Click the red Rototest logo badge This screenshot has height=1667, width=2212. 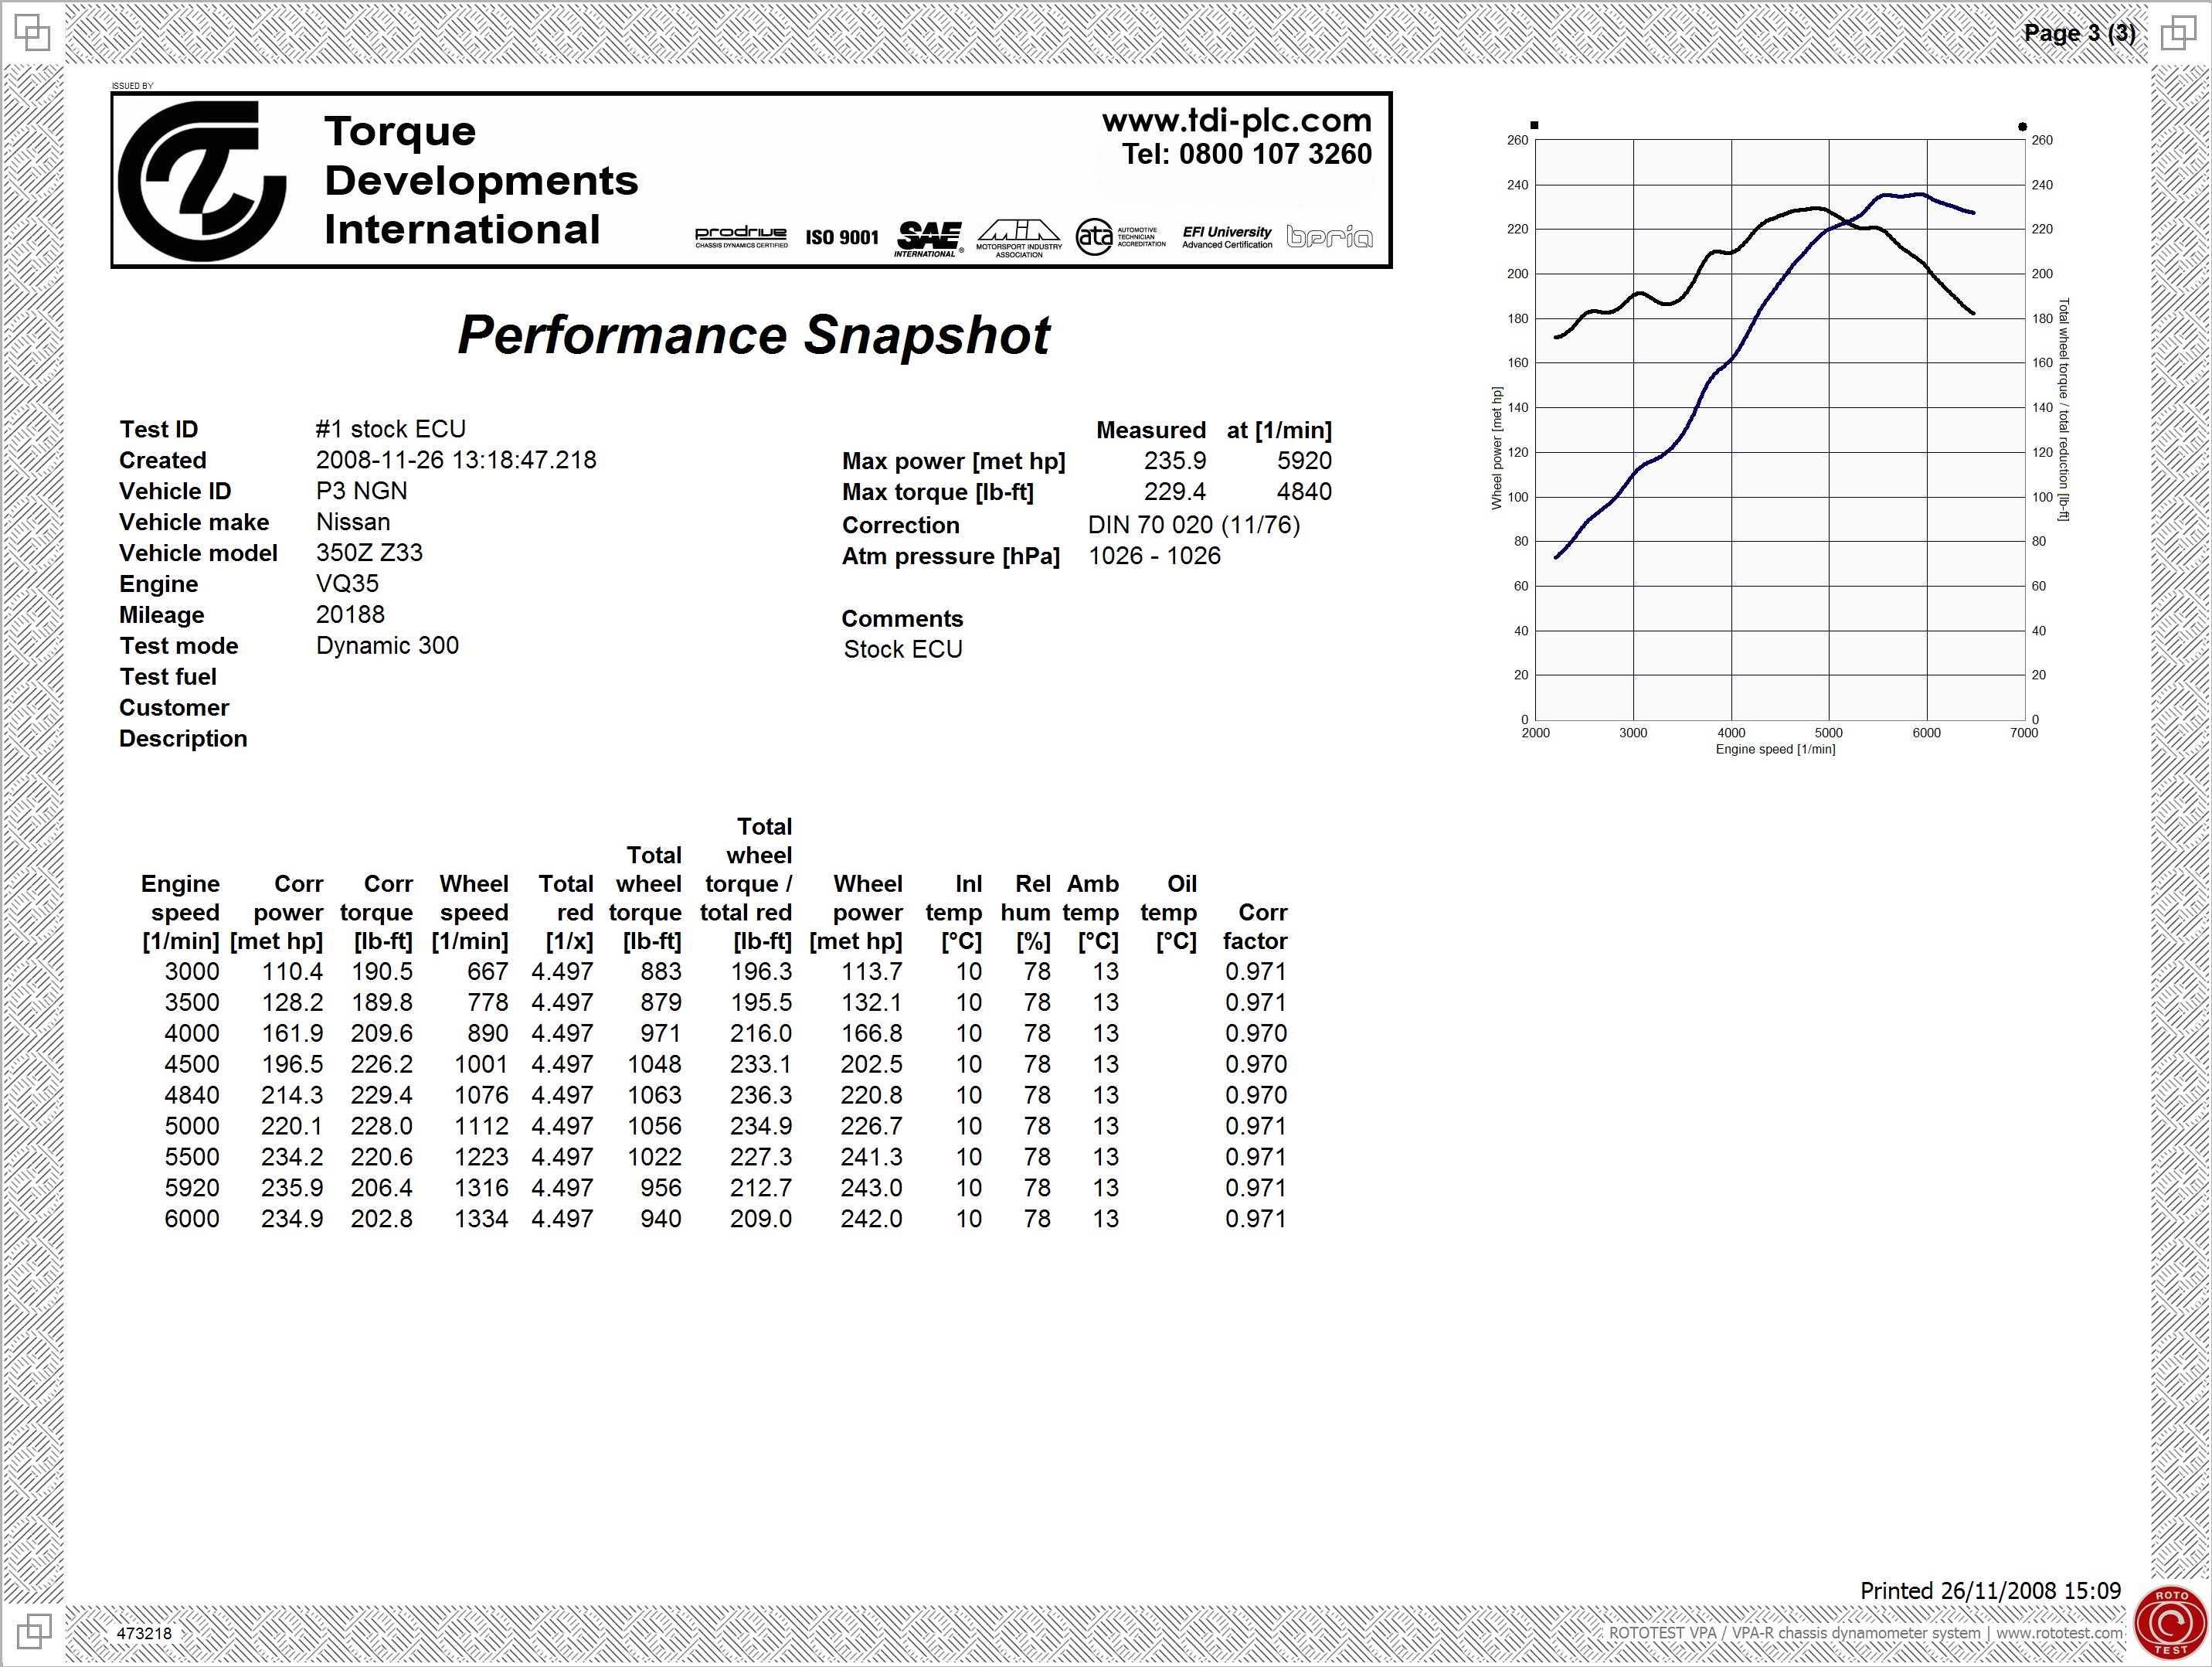(x=2171, y=1622)
